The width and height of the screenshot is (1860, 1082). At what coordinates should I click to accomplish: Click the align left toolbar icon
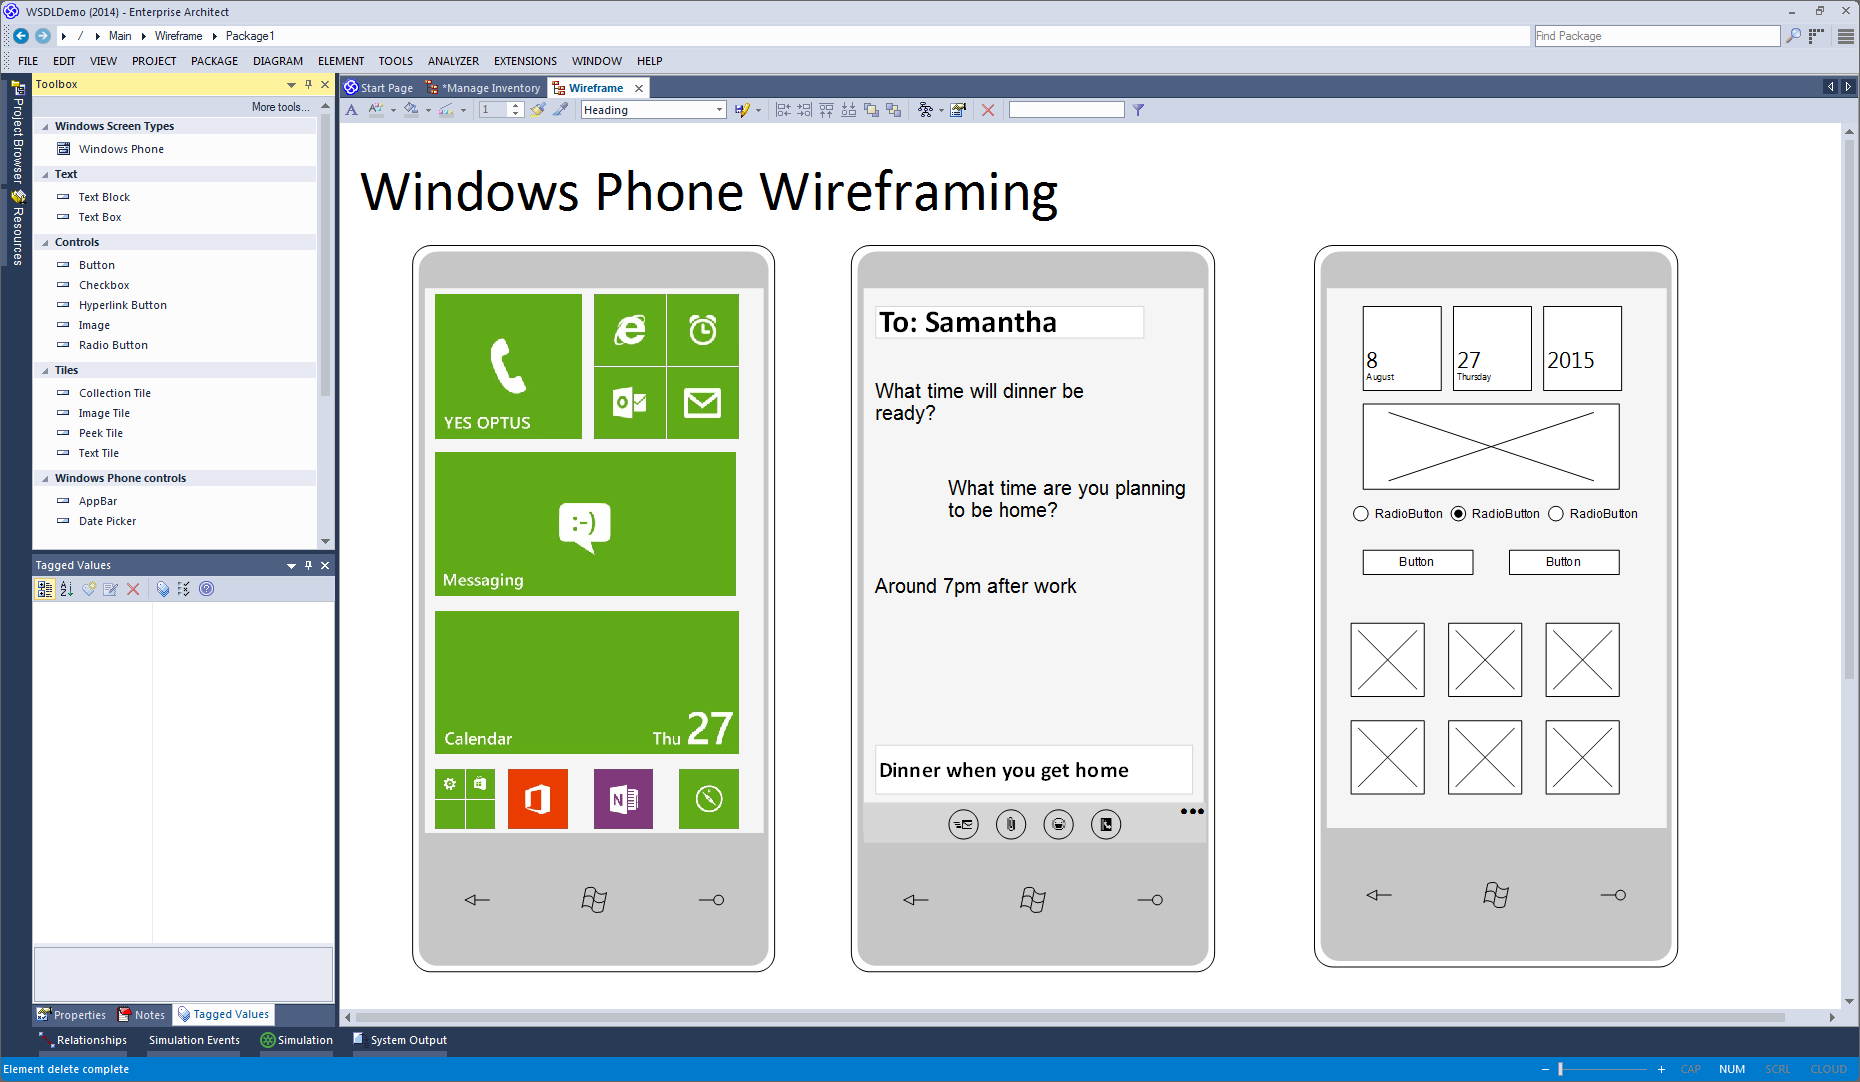[x=783, y=110]
